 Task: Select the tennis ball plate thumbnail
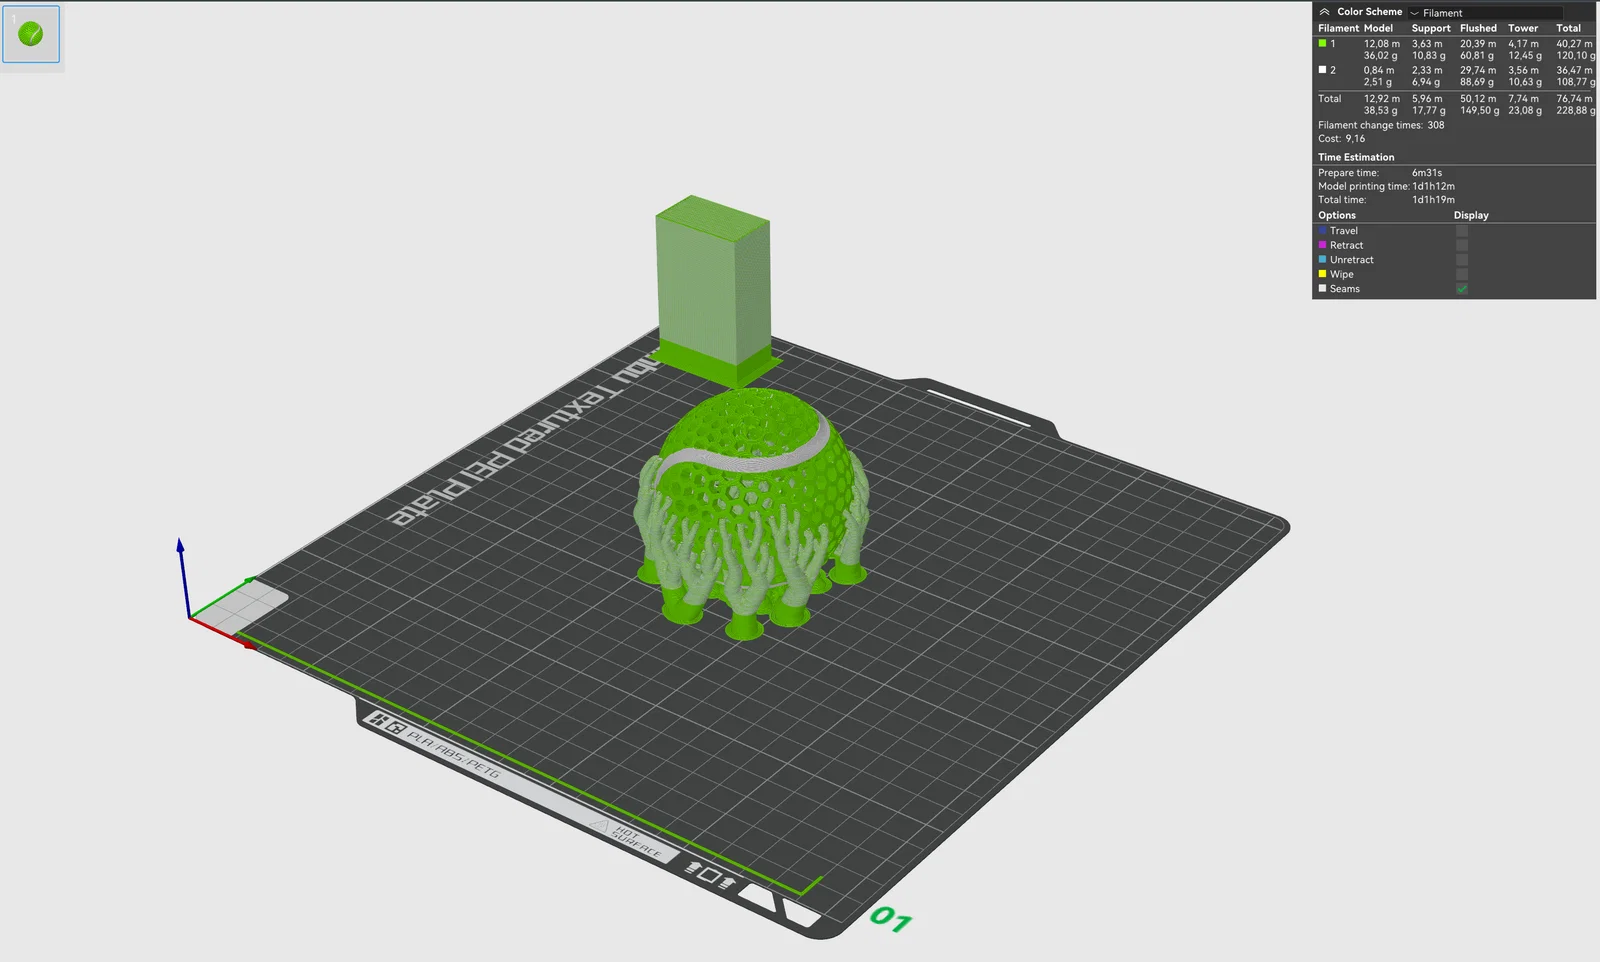(x=31, y=34)
